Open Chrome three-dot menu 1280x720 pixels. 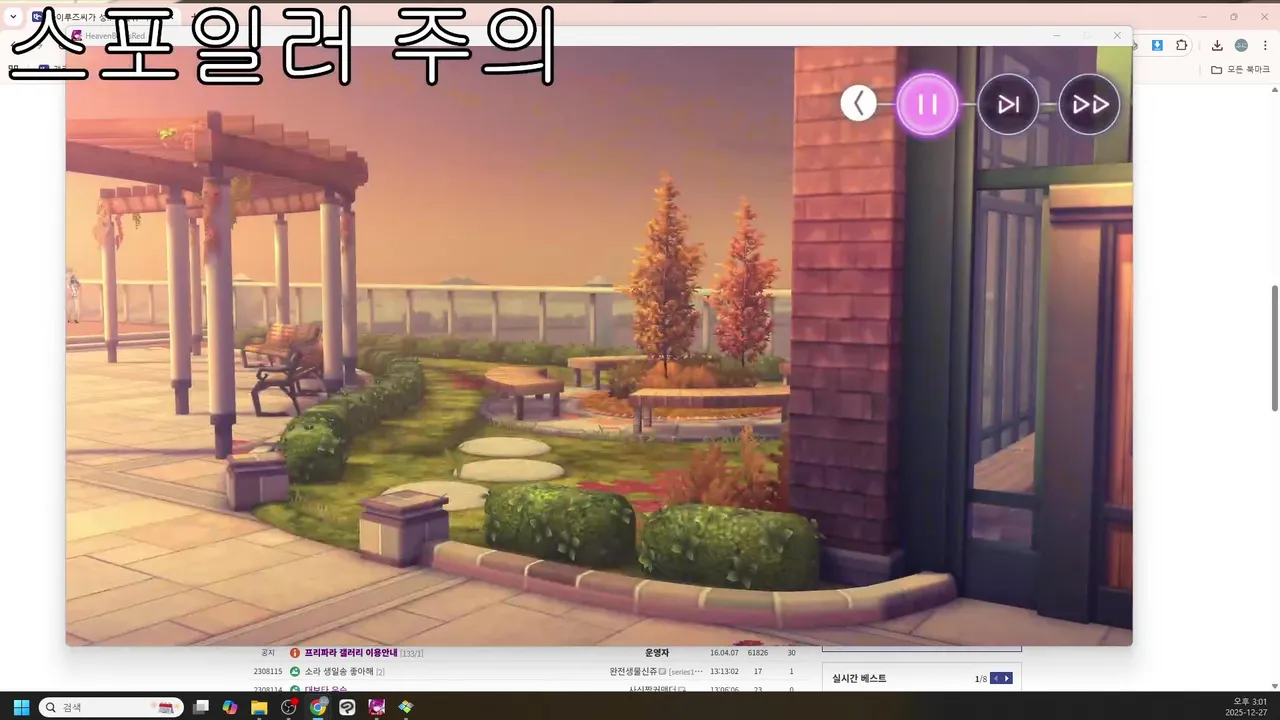[x=1265, y=45]
